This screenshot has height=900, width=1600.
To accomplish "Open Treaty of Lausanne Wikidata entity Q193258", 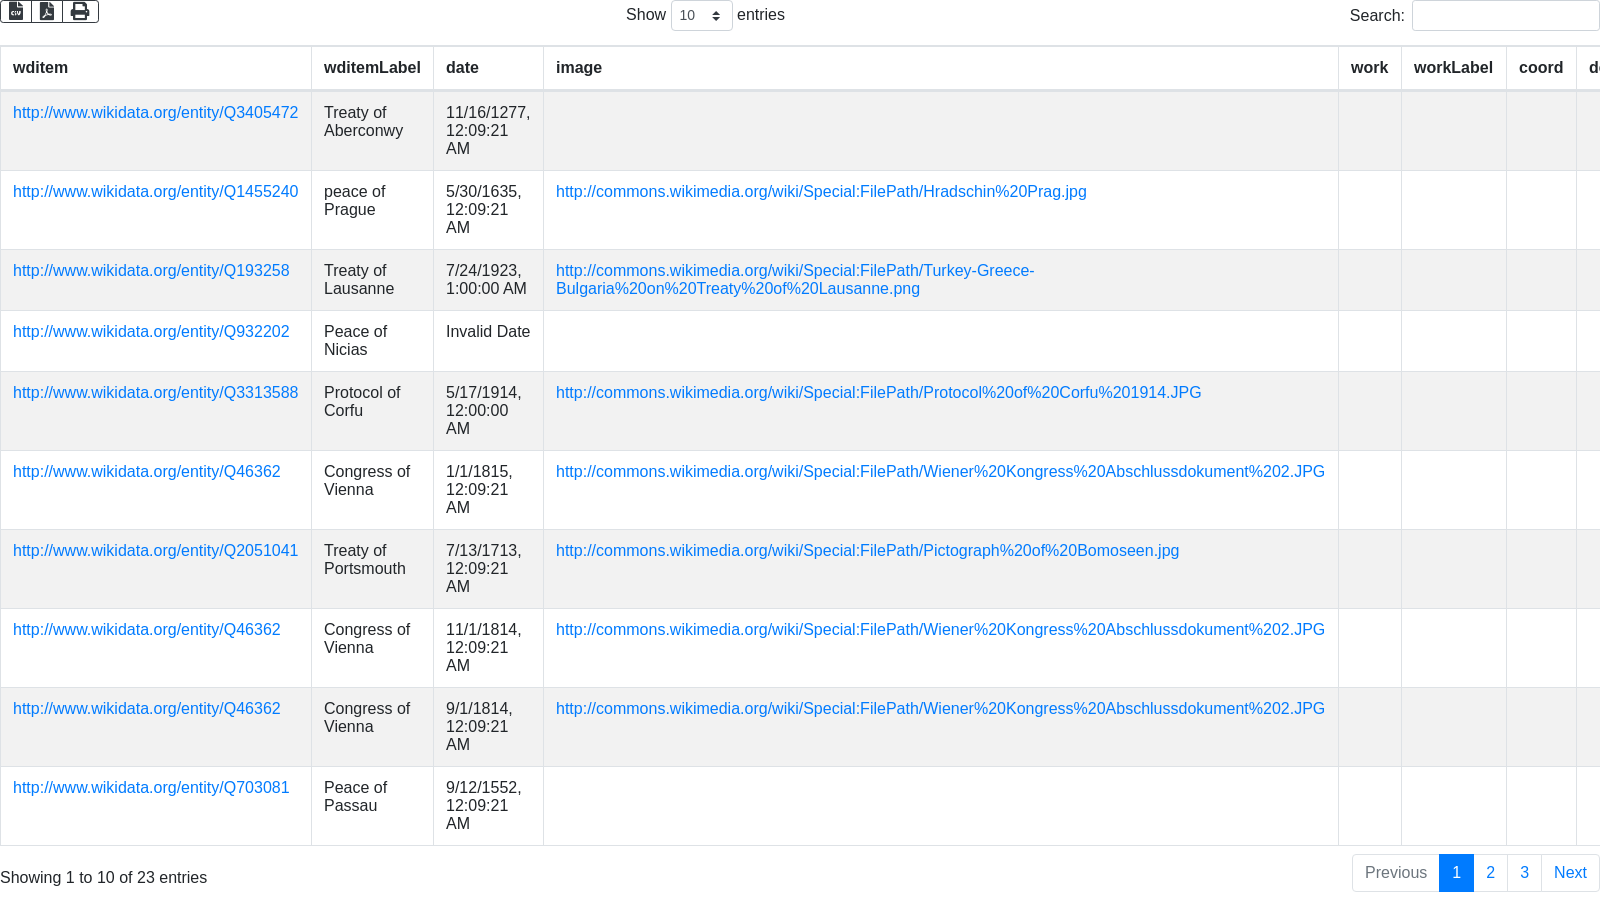I will [x=151, y=271].
